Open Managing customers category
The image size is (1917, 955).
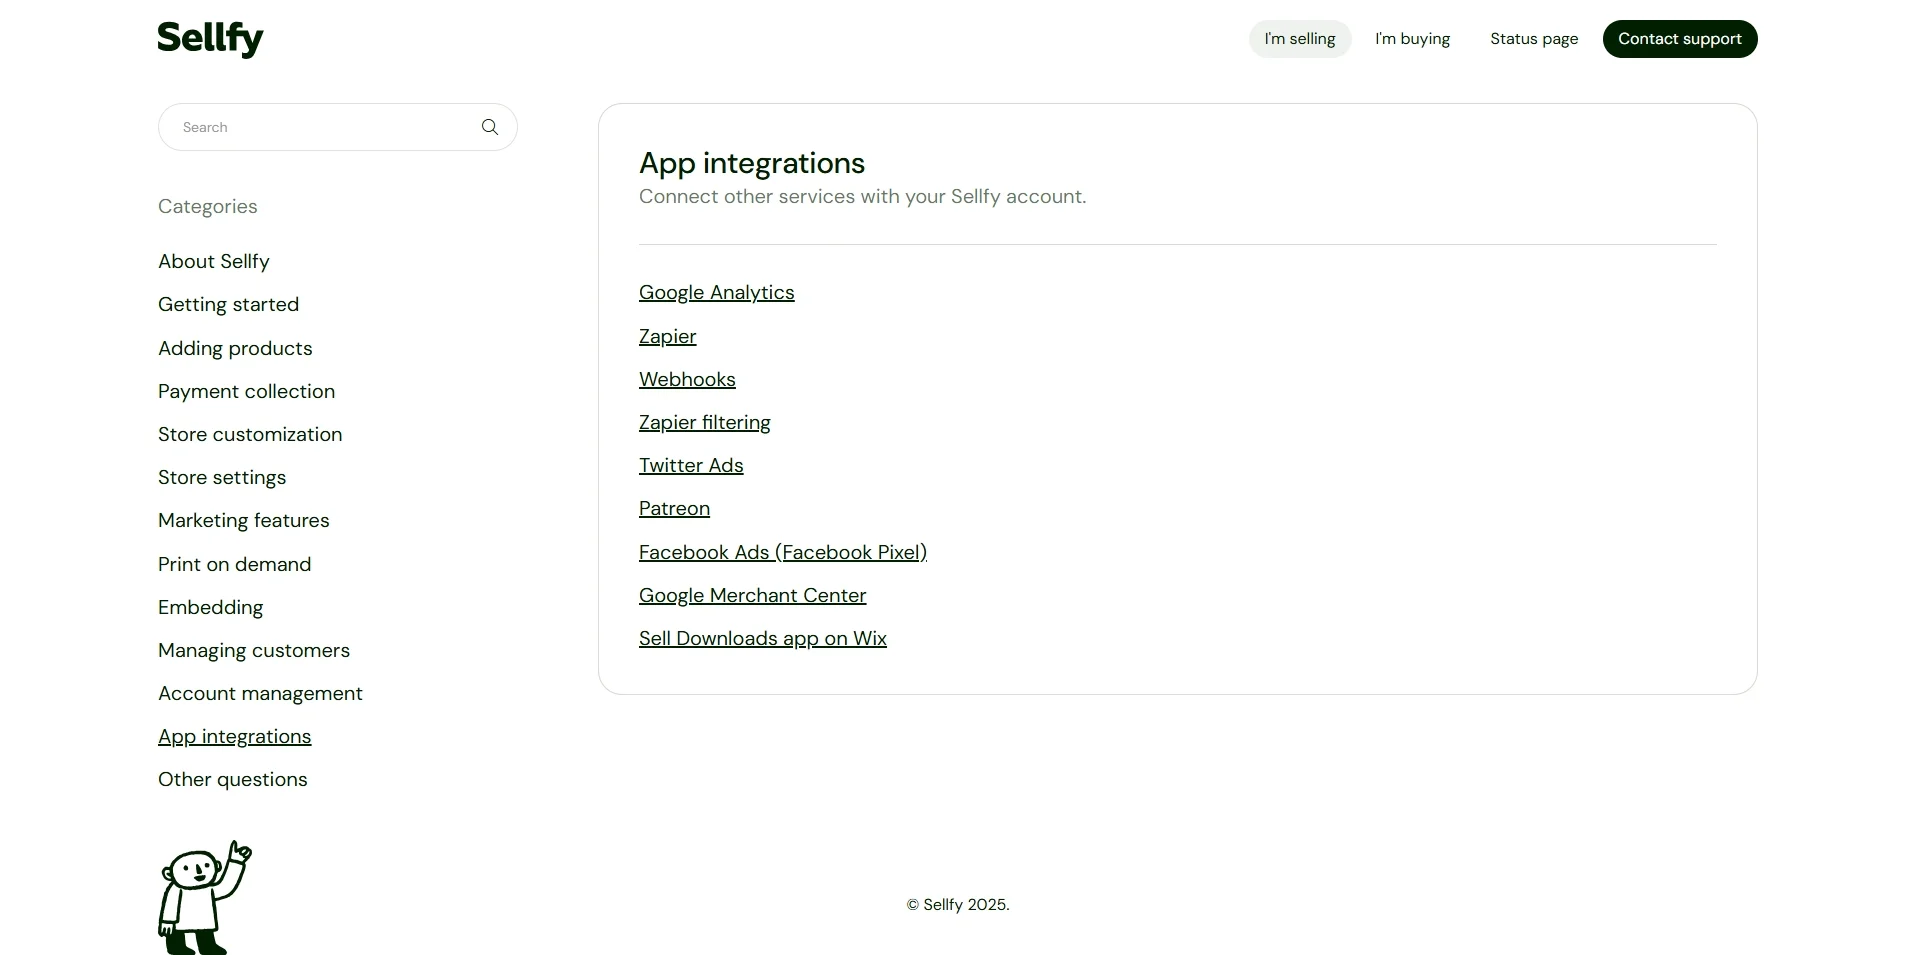[254, 650]
